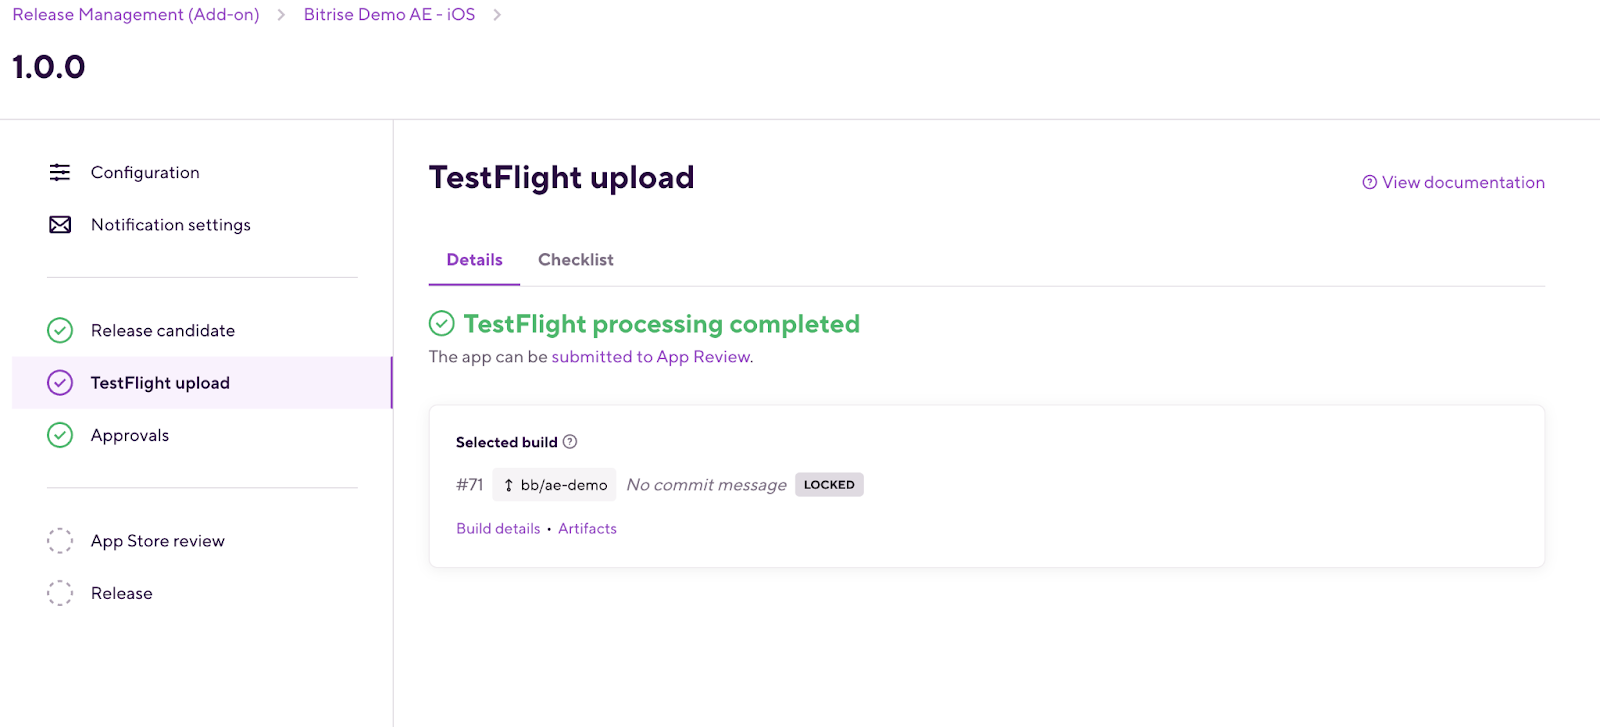The height and width of the screenshot is (727, 1600).
Task: Switch to the Checklist tab
Action: tap(575, 260)
